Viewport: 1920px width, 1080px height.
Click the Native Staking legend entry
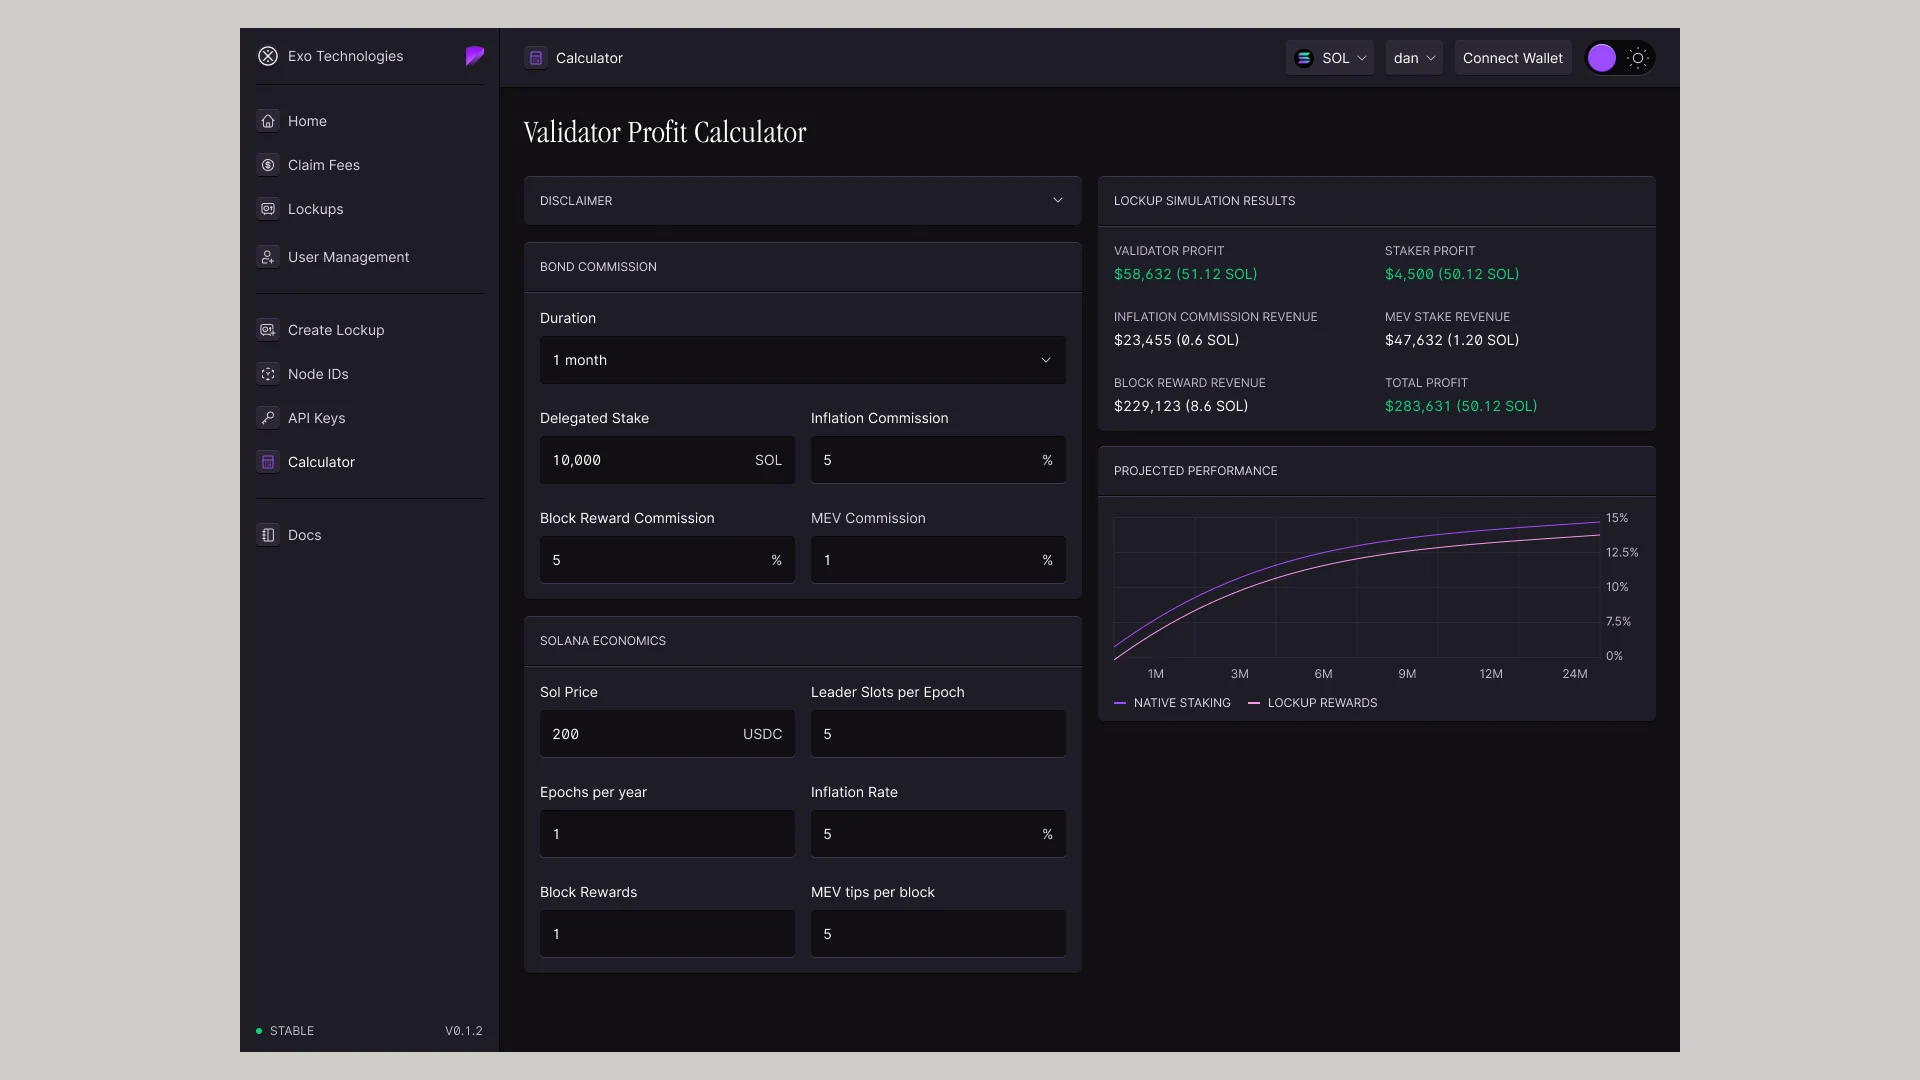(1172, 703)
